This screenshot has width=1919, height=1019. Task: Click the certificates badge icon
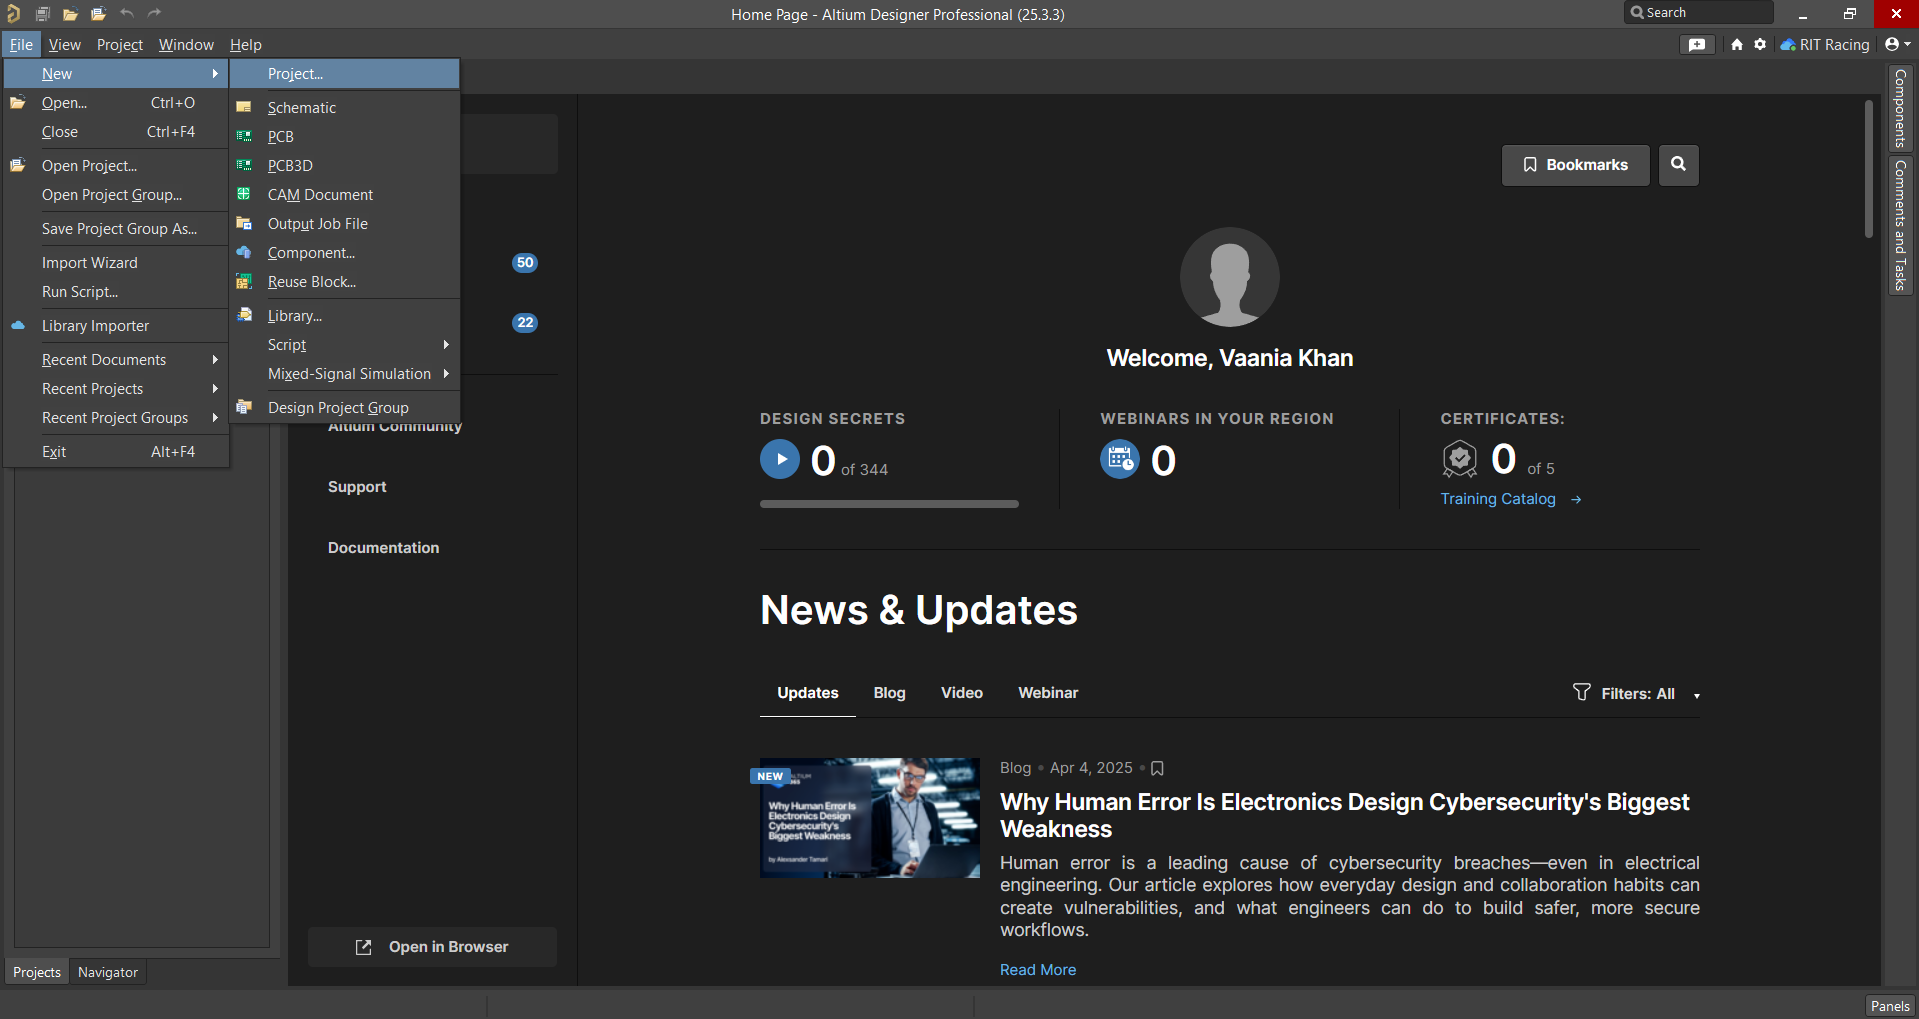[x=1460, y=459]
